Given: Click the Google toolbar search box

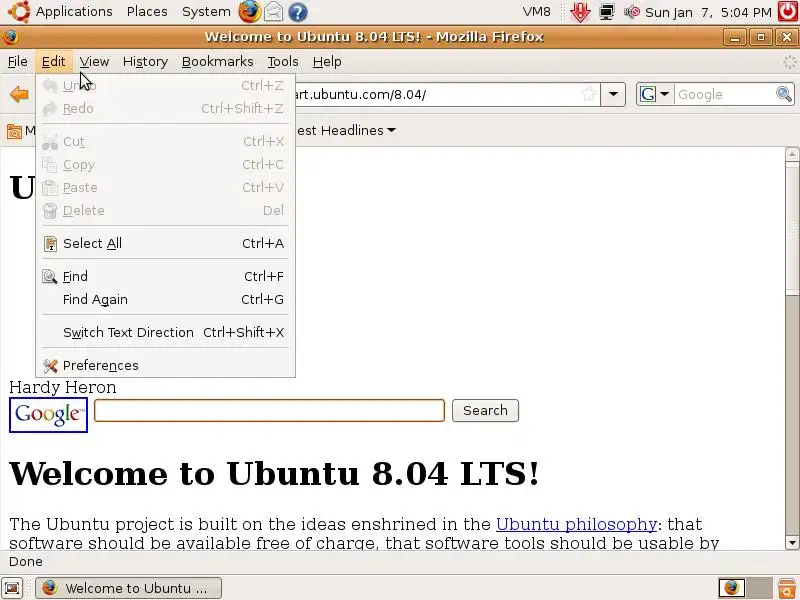Looking at the screenshot, I should pos(724,94).
